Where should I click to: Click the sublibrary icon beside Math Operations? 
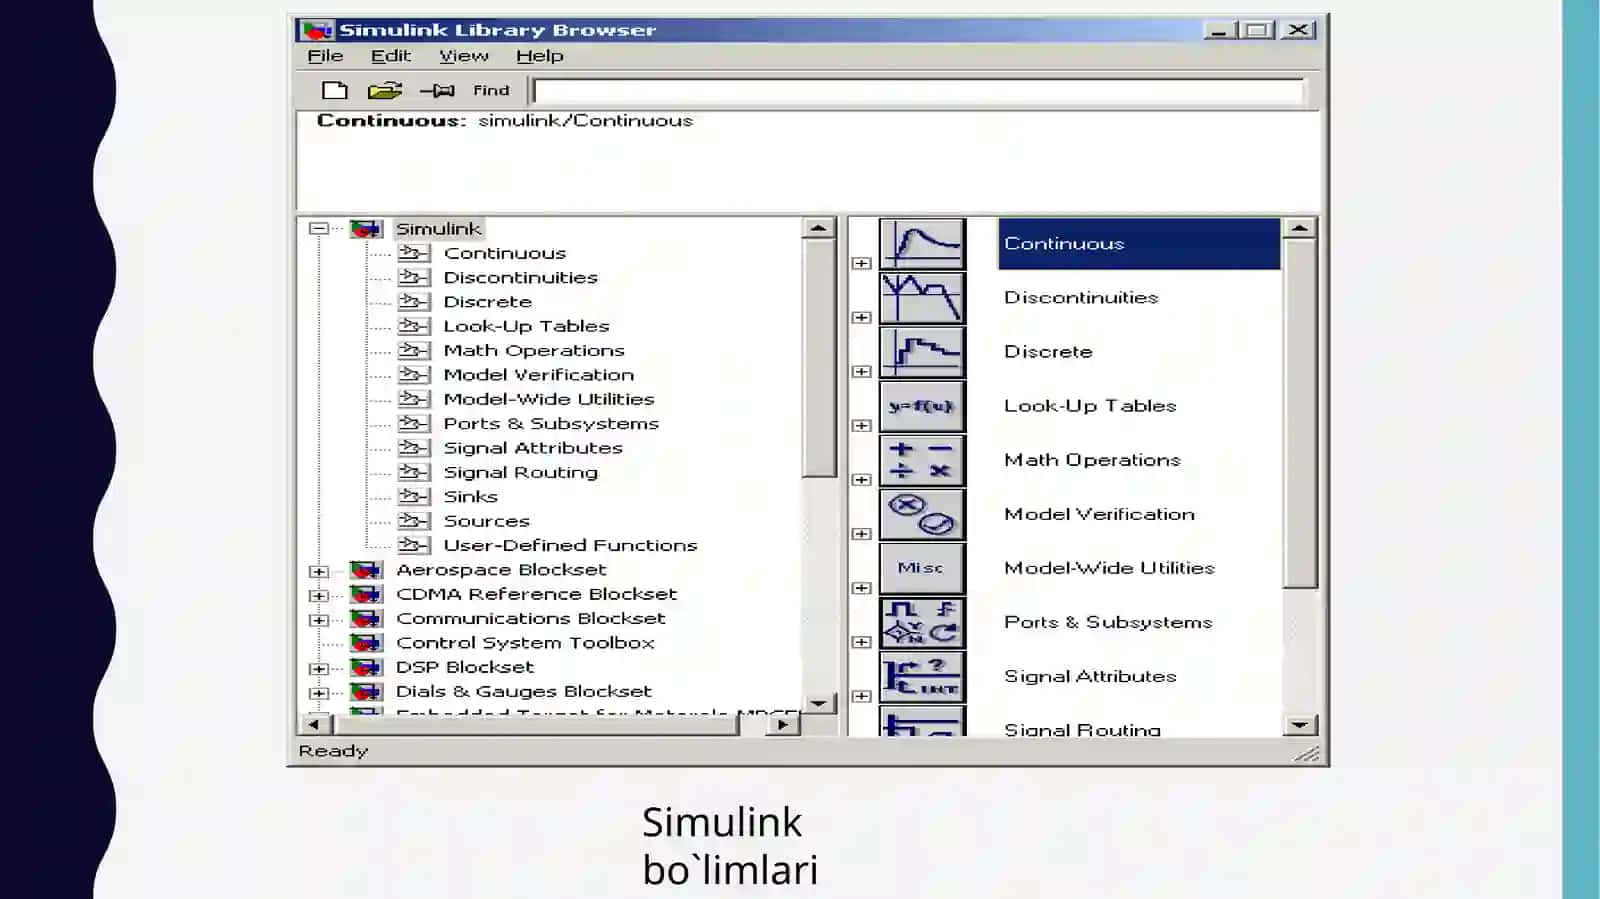click(414, 350)
